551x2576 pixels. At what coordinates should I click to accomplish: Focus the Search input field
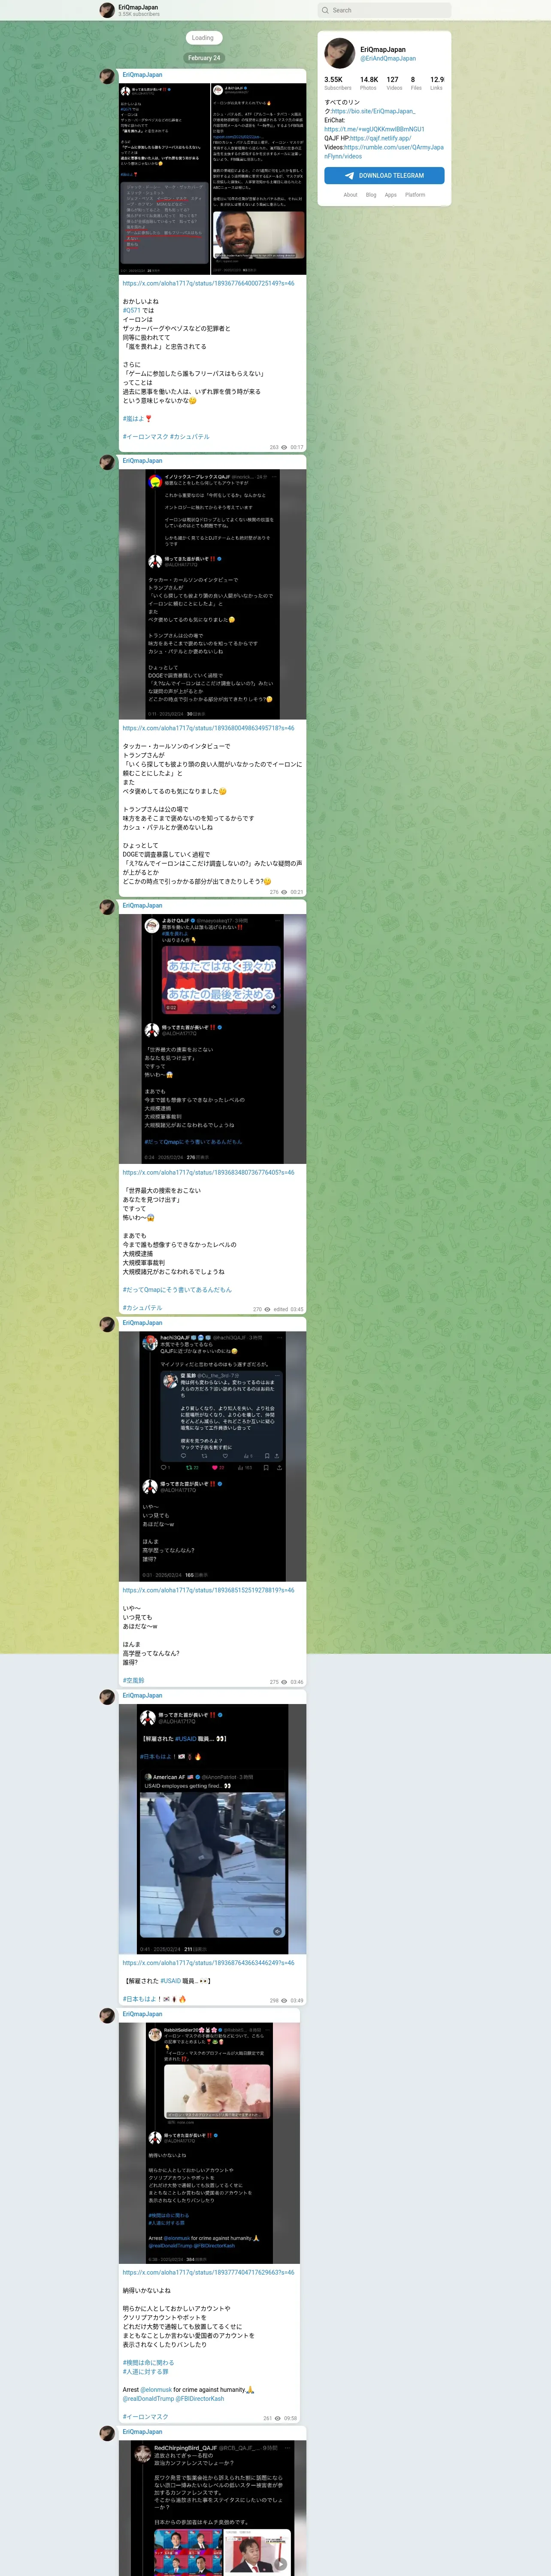tap(384, 10)
